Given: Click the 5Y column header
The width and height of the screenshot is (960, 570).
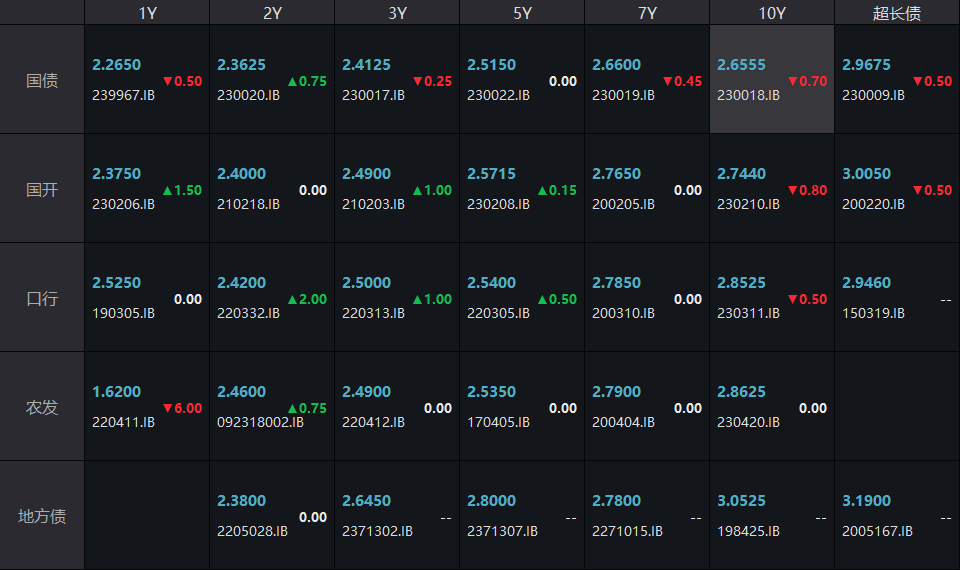Looking at the screenshot, I should (521, 13).
